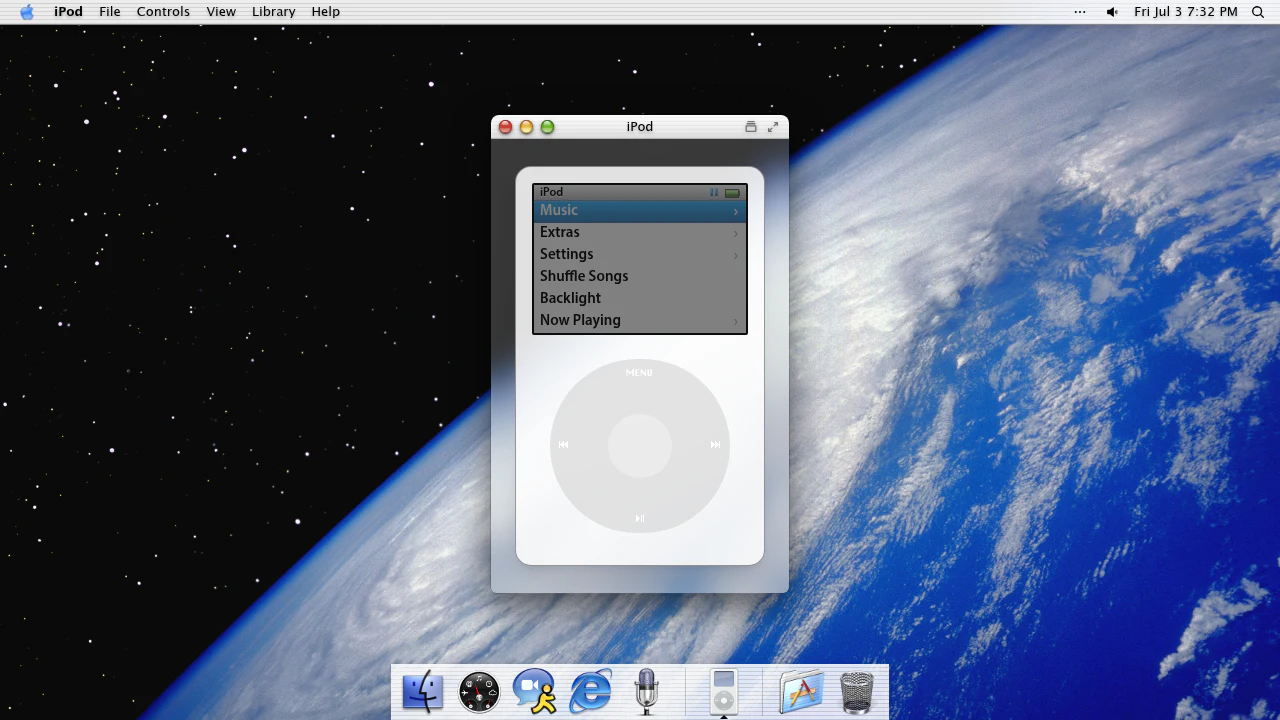Close the iPod window
Screen dimensions: 1280x720
505,127
